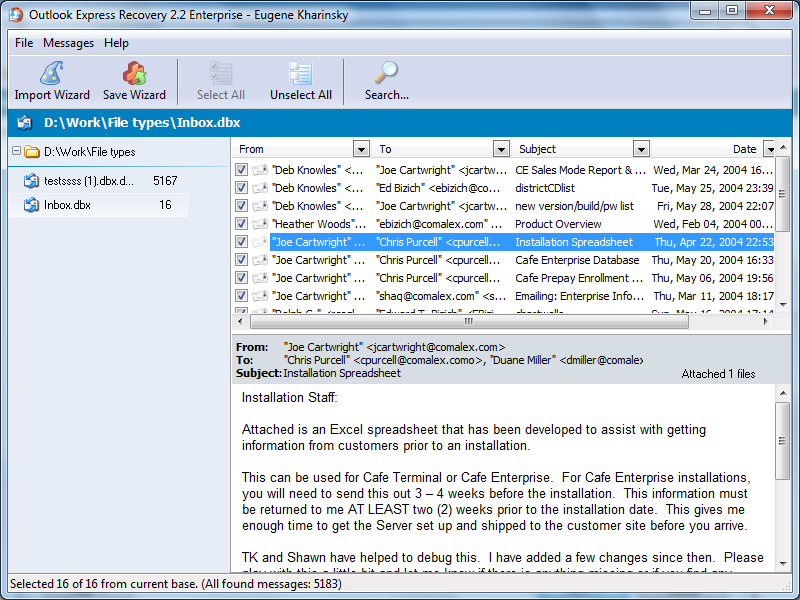This screenshot has height=600, width=800.
Task: Click preview pane scroll-up arrow
Action: tap(783, 393)
